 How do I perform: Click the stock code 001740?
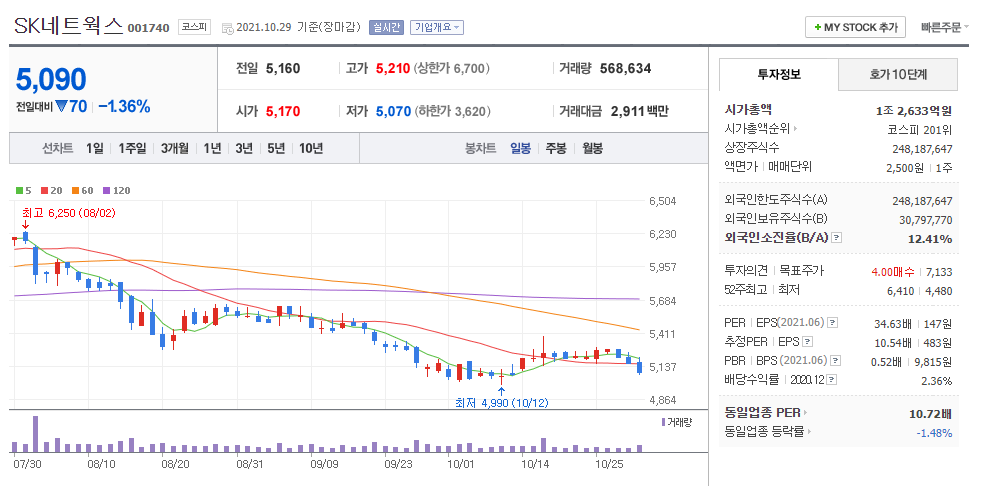click(x=148, y=28)
